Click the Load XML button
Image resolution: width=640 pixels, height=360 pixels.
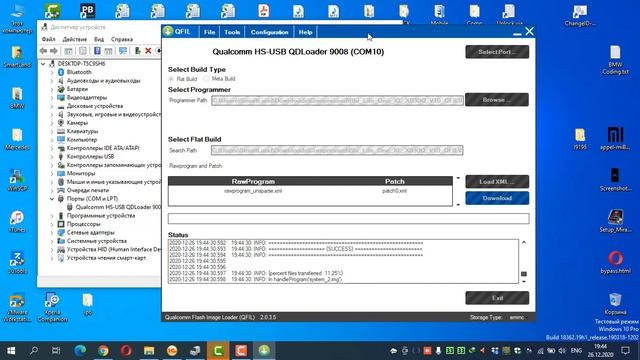(x=497, y=182)
